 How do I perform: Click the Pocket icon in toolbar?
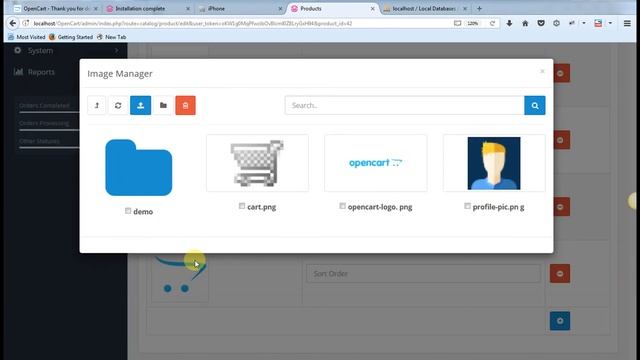pyautogui.click(x=541, y=23)
